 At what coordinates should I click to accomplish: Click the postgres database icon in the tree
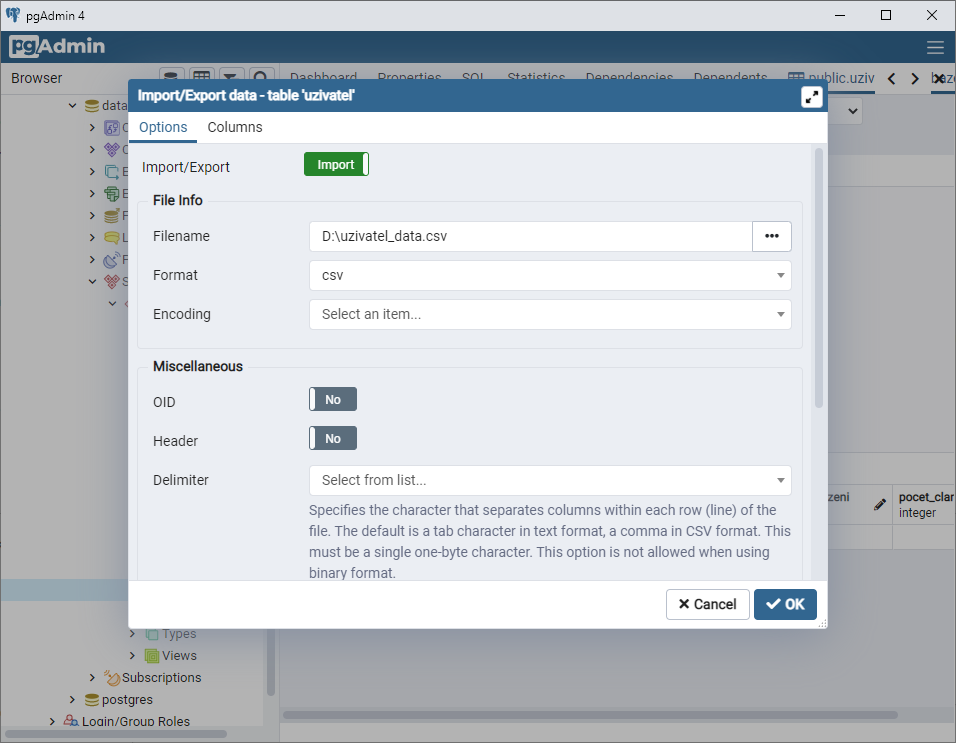click(92, 699)
